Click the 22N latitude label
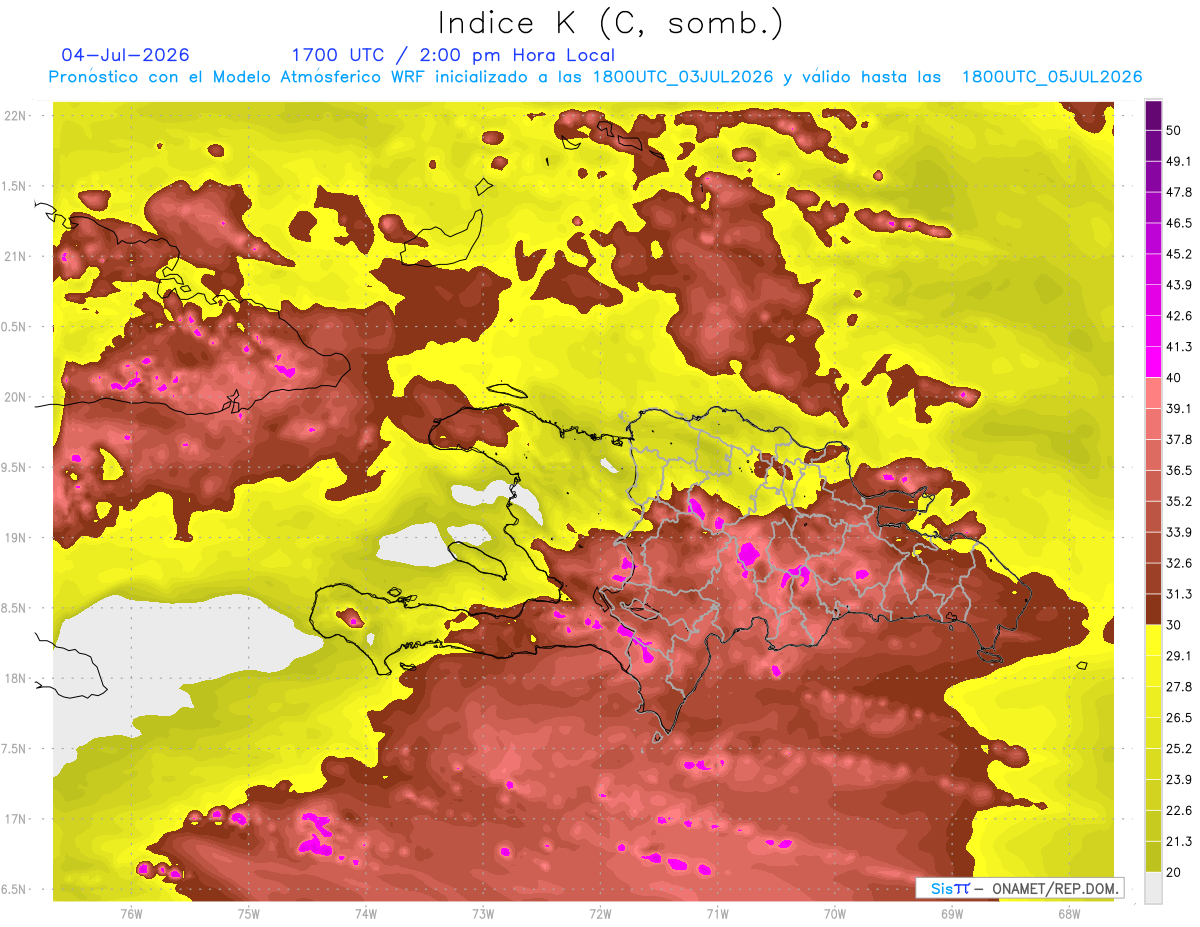 17,115
